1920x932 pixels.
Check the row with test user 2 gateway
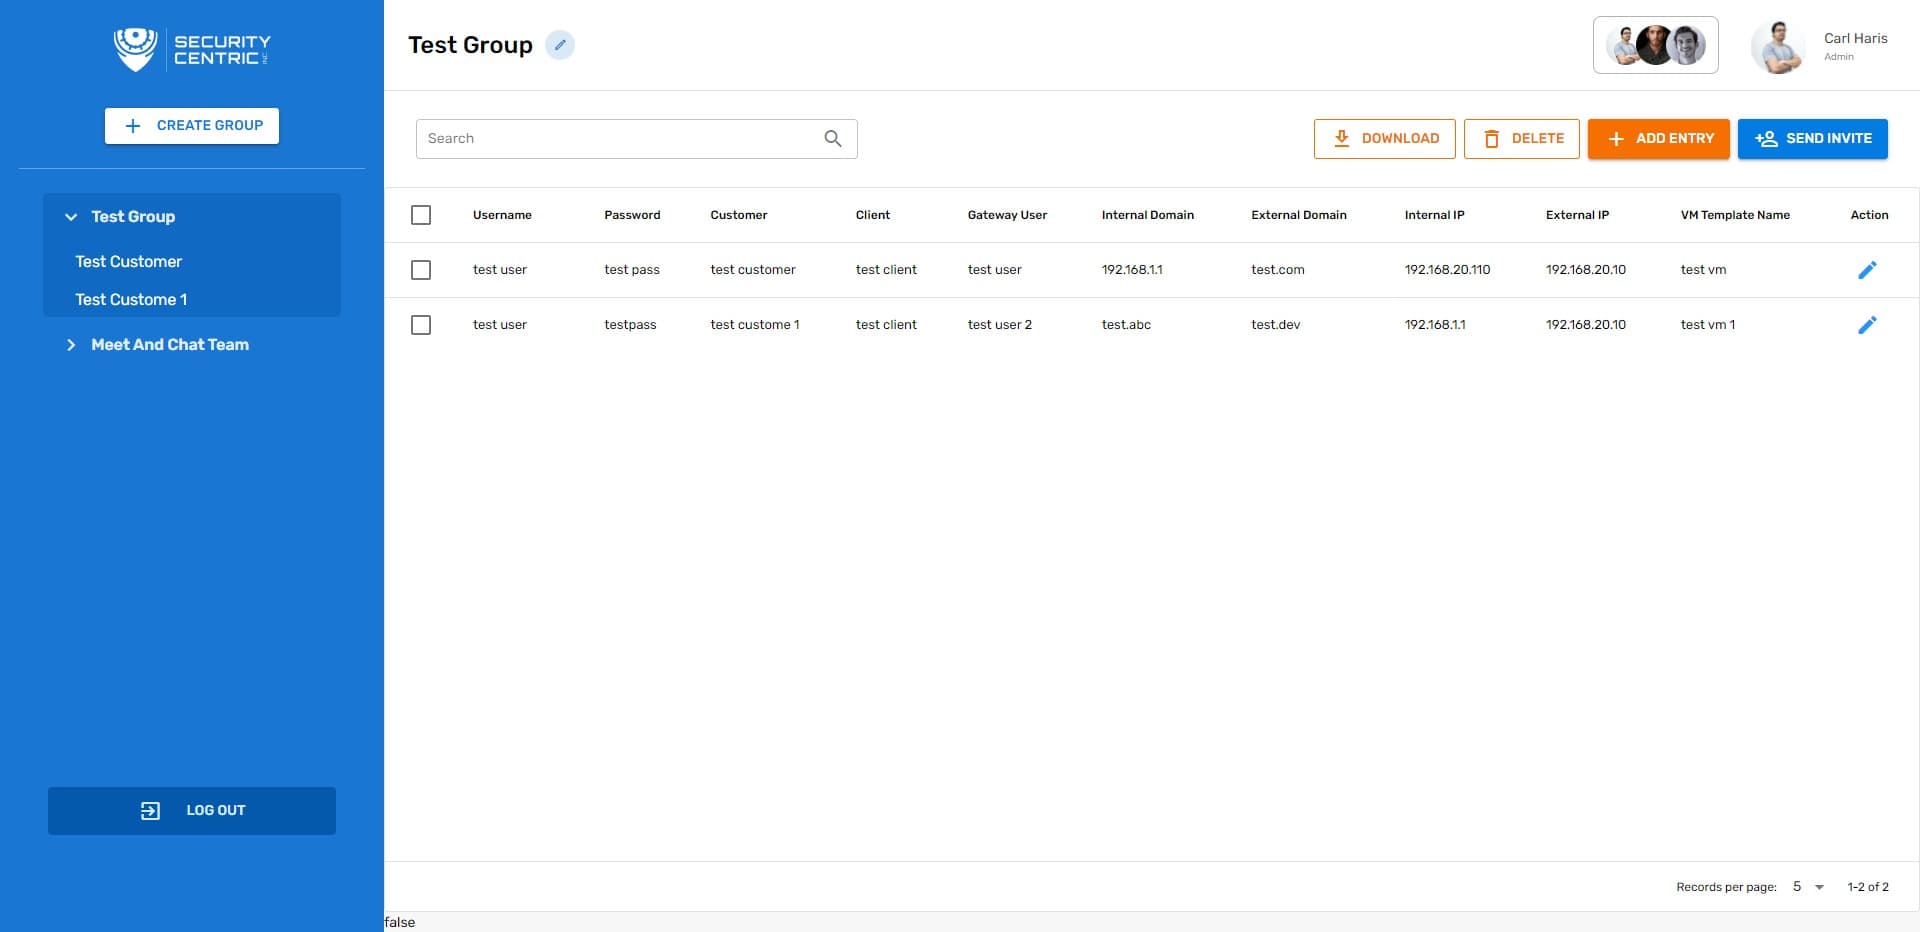tap(421, 325)
